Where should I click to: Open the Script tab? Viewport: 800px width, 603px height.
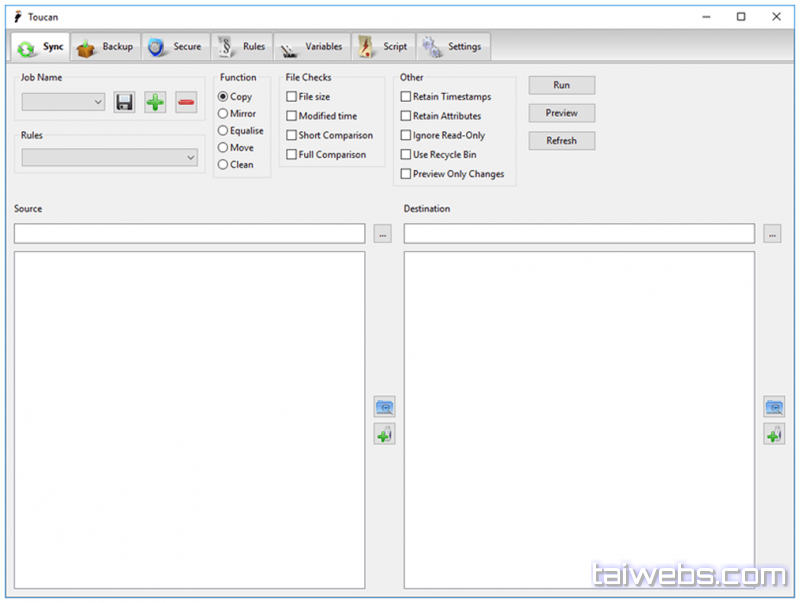[383, 47]
